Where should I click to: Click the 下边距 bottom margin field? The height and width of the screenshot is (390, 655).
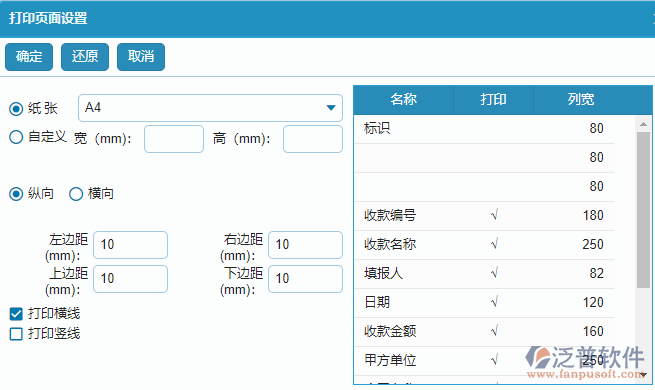point(305,279)
